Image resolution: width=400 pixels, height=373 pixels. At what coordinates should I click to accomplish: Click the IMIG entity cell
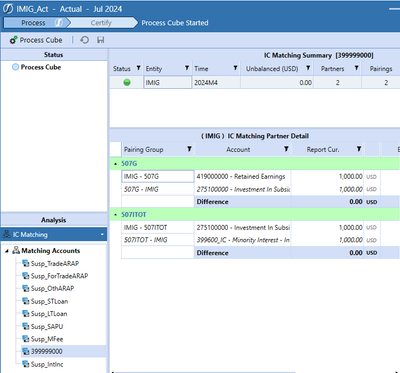167,82
